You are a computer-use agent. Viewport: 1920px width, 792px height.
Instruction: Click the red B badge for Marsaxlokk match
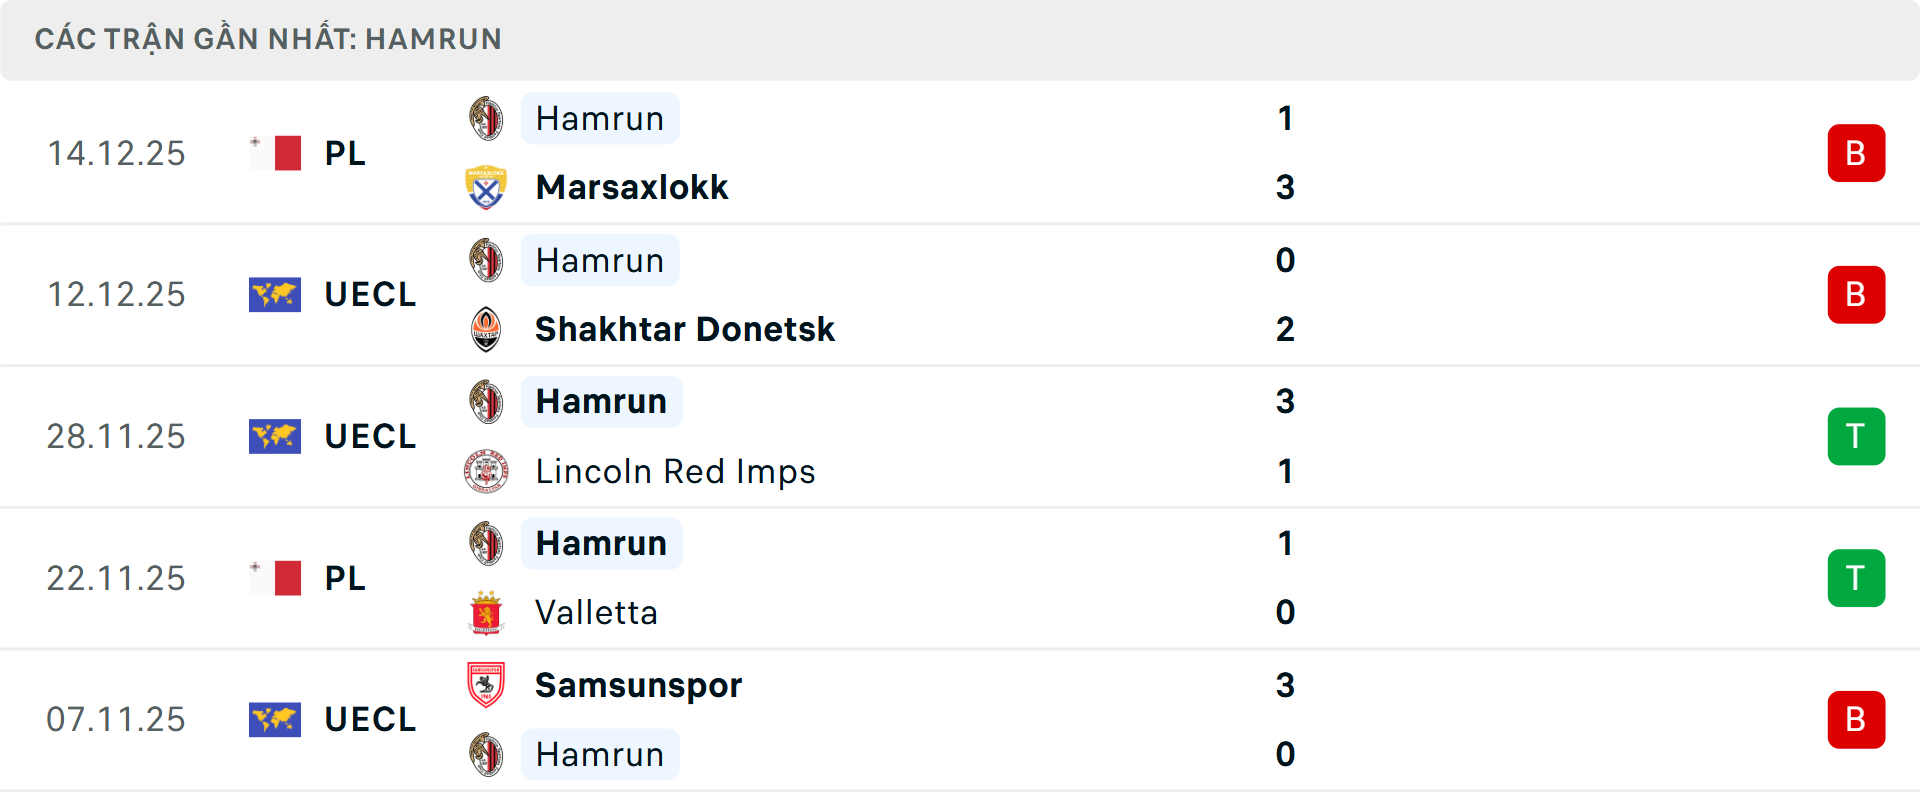pos(1856,153)
